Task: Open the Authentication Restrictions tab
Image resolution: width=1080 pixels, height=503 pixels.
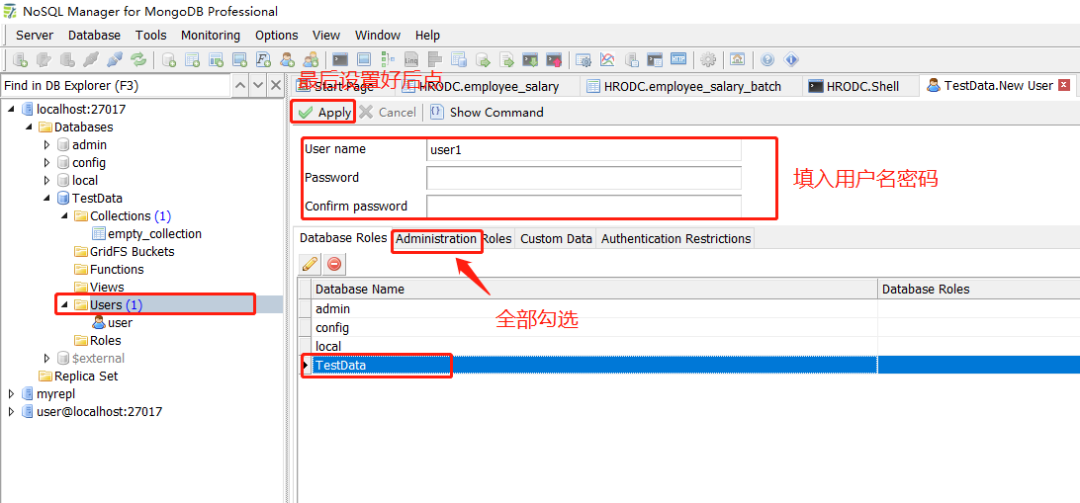Action: [x=676, y=238]
